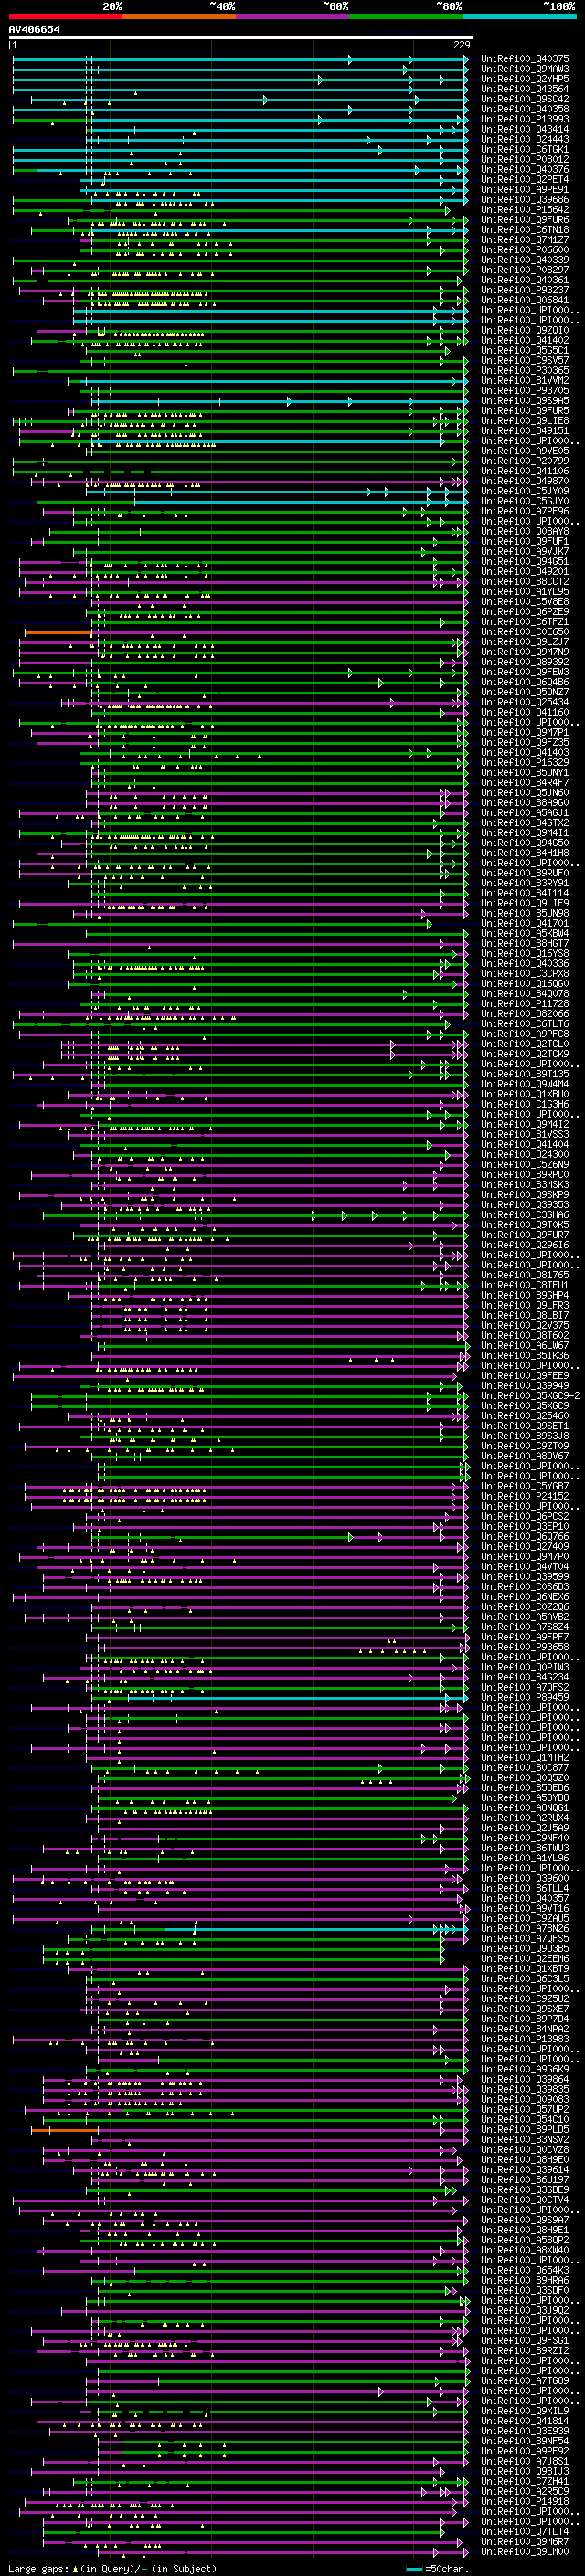Select the UniRef100_B1VVM2 label
The image size is (585, 2576).
(524, 380)
